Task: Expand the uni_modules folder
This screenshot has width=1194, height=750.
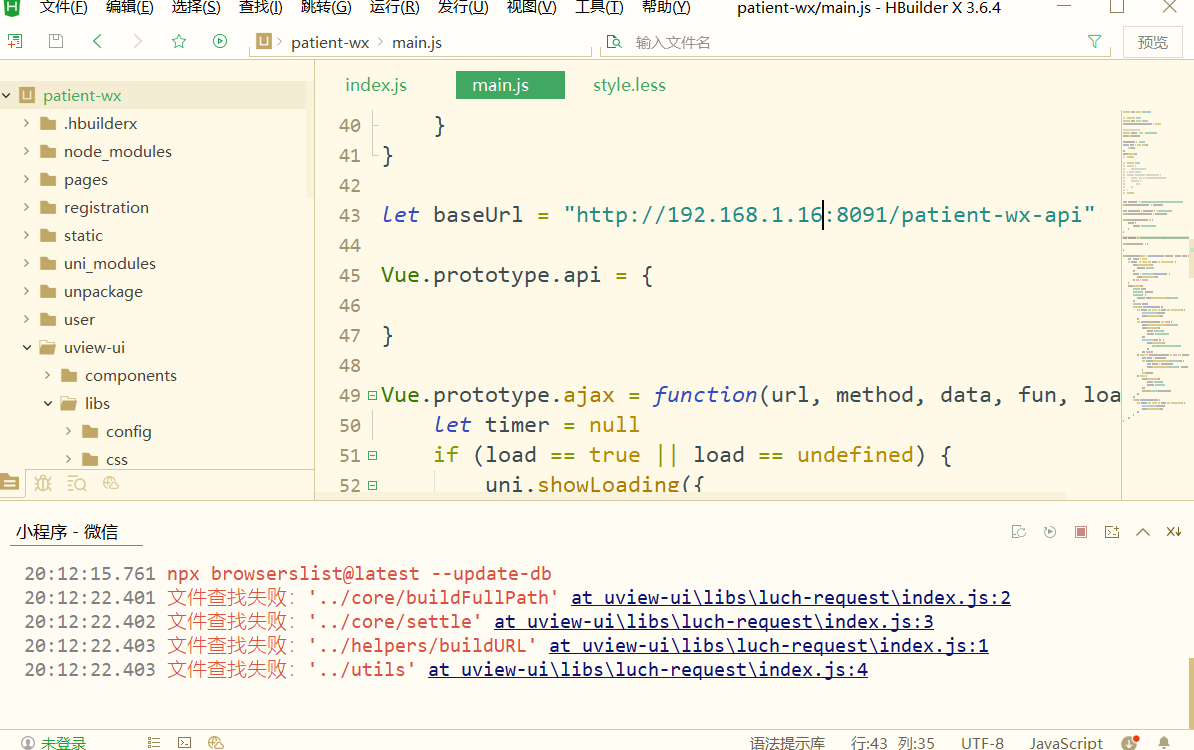Action: (27, 263)
